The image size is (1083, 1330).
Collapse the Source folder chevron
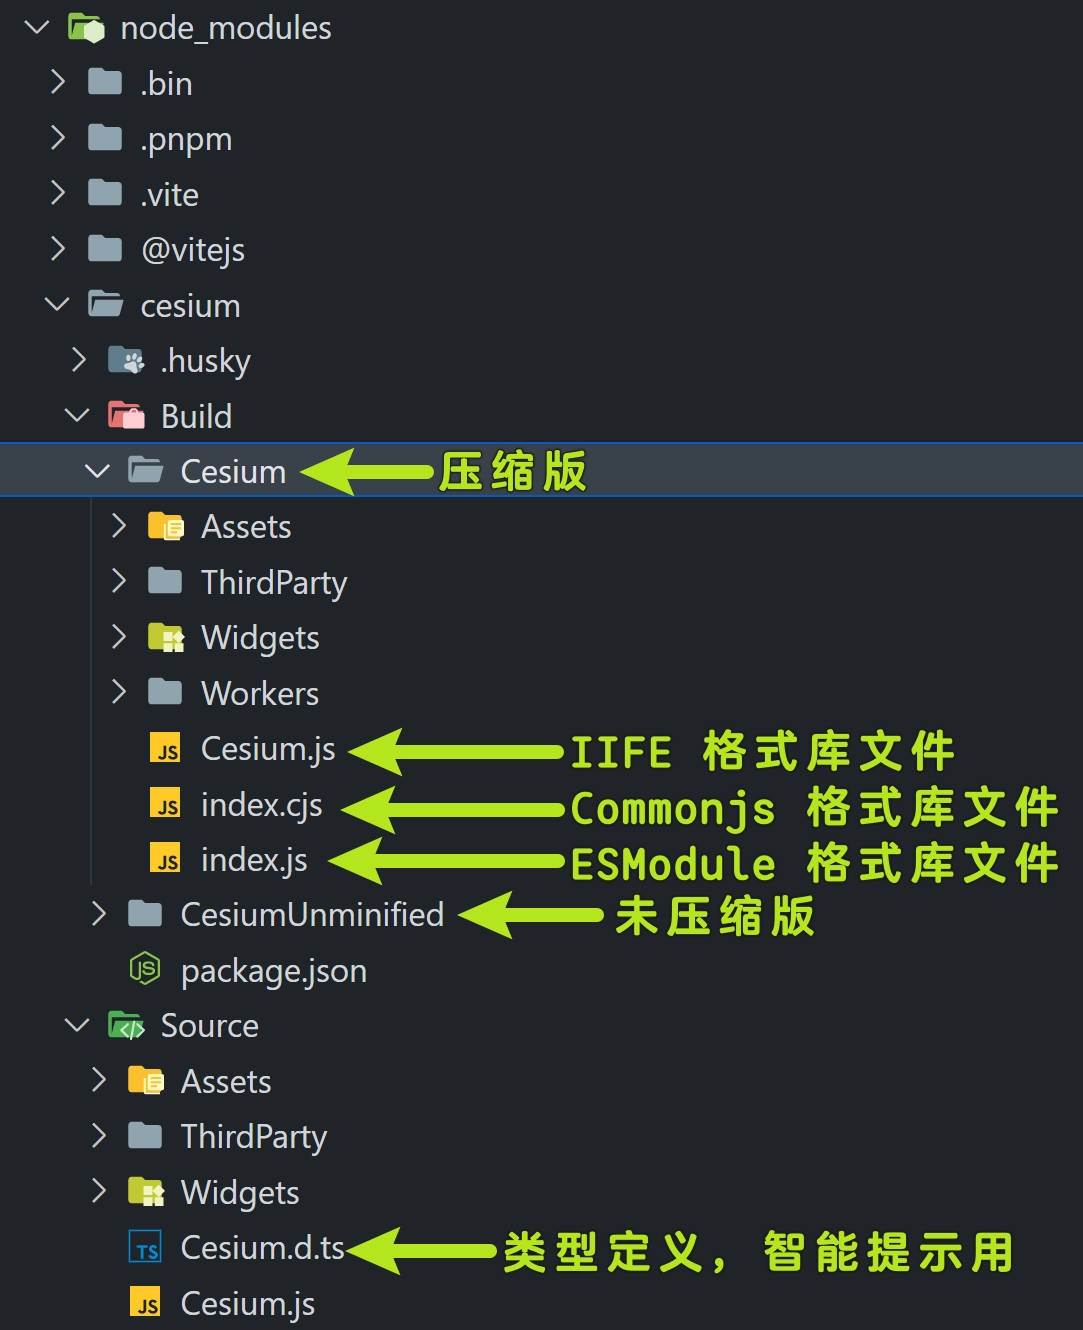[x=77, y=1025]
